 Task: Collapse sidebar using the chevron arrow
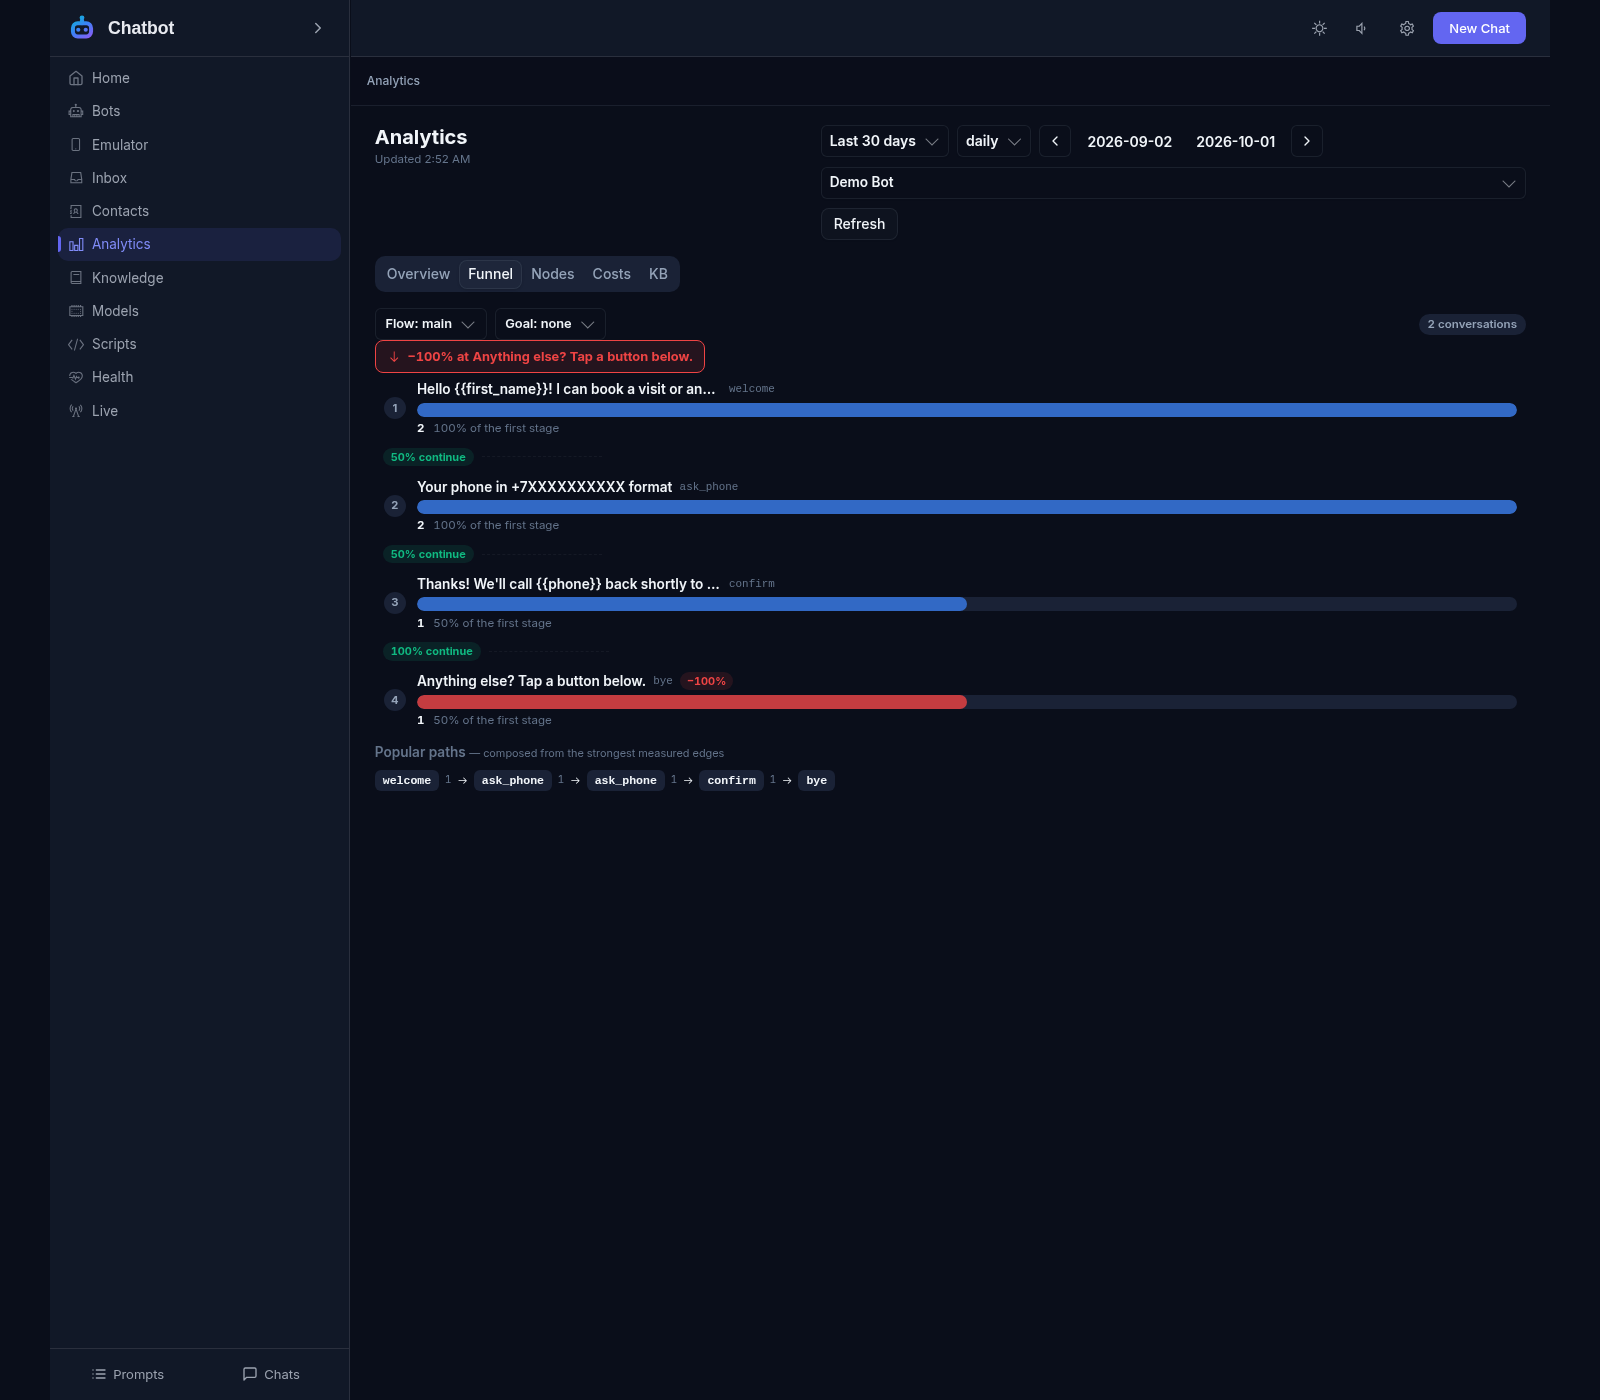(x=318, y=28)
